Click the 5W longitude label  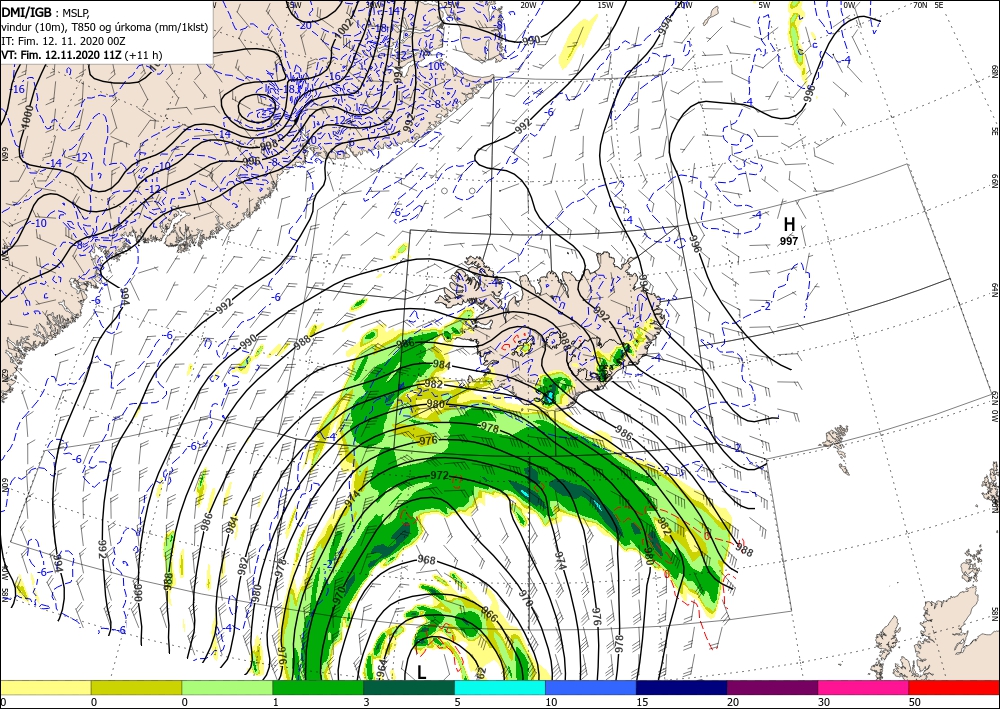(764, 5)
